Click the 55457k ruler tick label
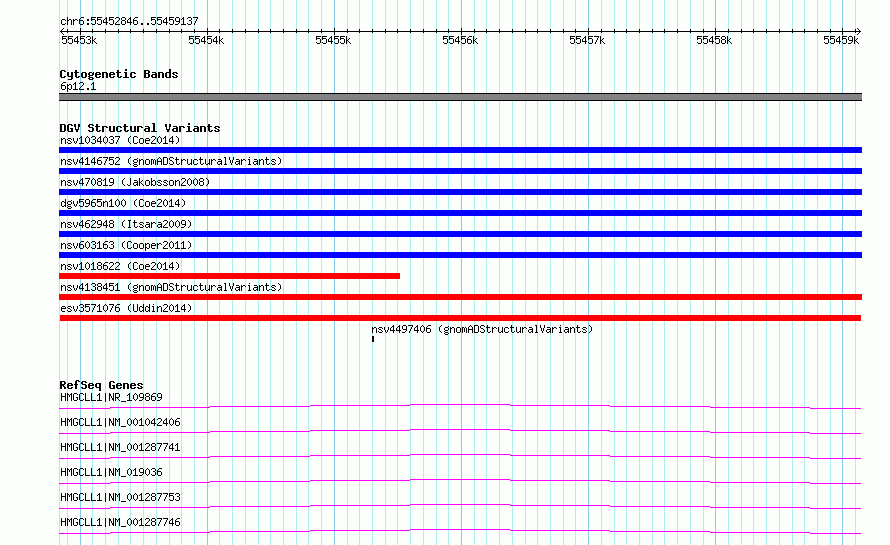 click(587, 40)
